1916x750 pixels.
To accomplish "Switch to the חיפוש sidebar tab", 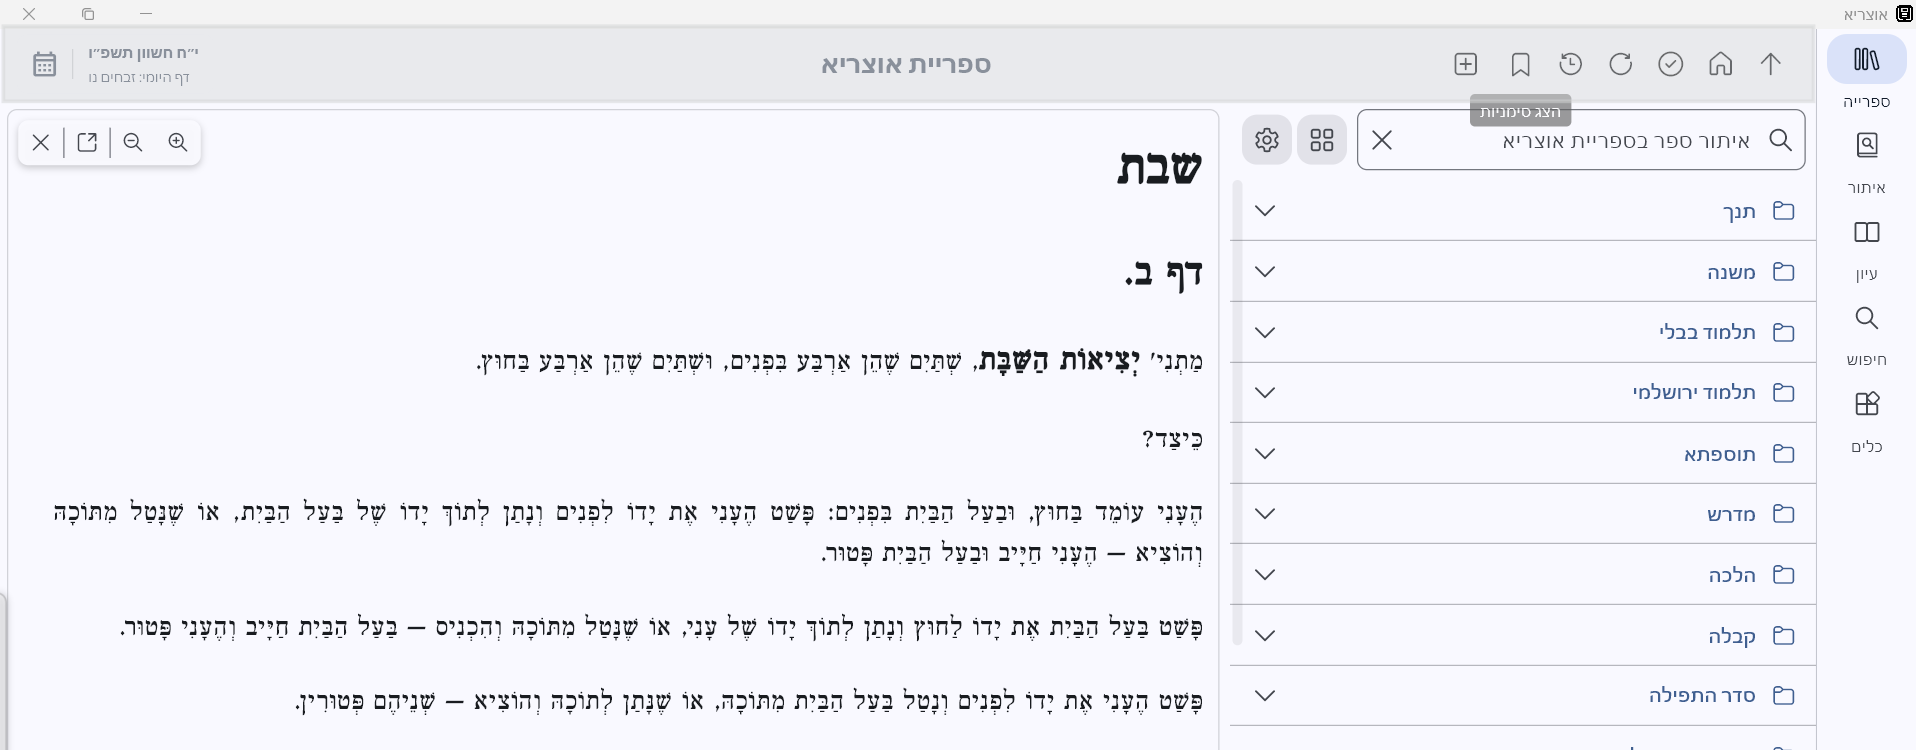I will [1866, 332].
